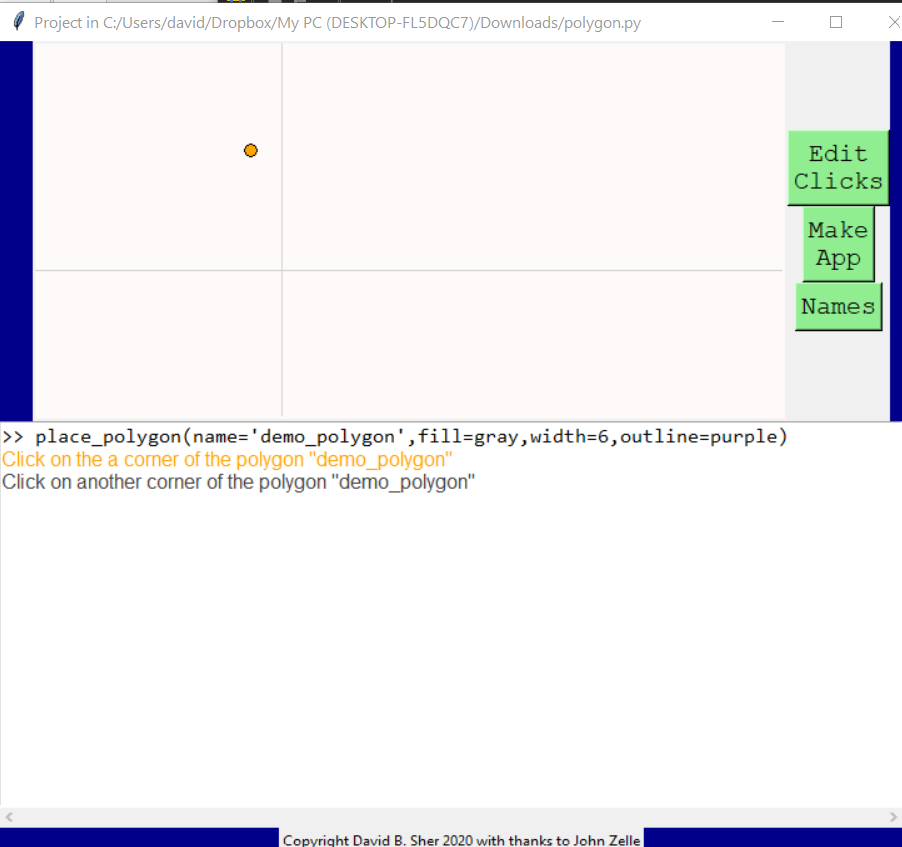902x847 pixels.
Task: Click the Edit Clicks button
Action: pyautogui.click(x=838, y=167)
